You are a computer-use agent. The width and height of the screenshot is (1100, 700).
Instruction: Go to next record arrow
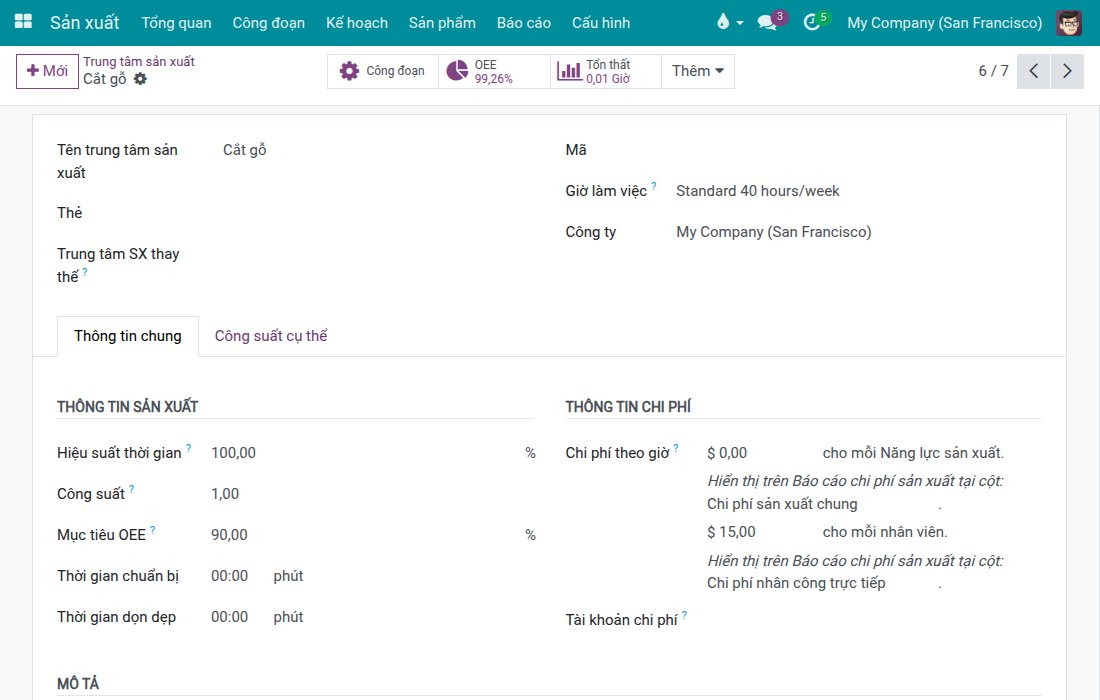pos(1067,71)
